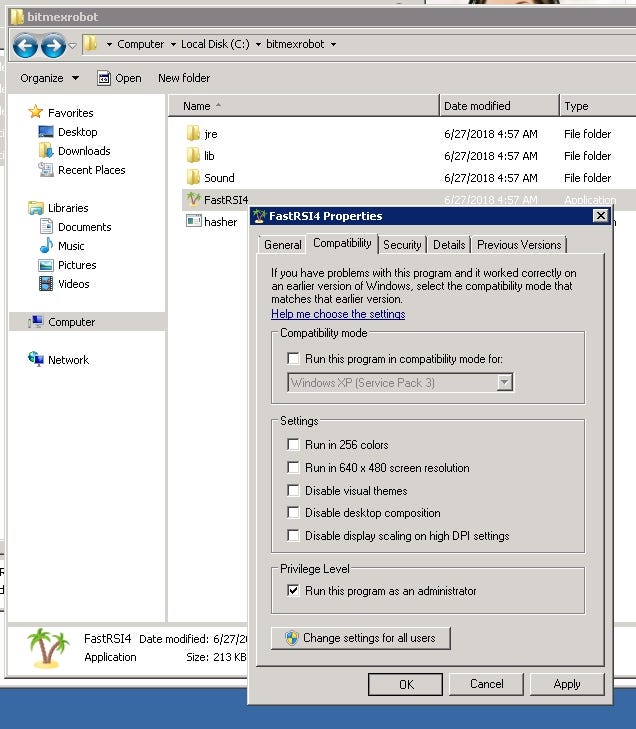Apply the compatibility settings

(567, 684)
